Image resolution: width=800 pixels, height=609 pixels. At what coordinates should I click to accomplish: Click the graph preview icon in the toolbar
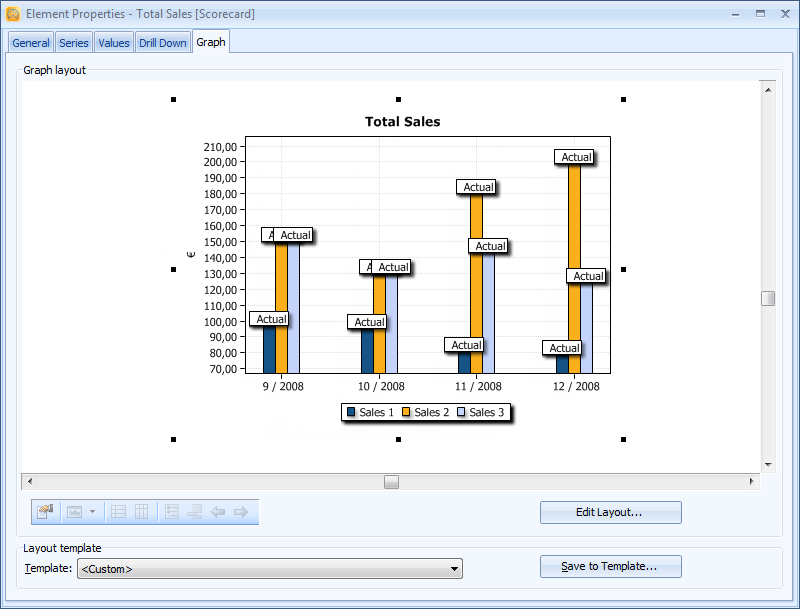[x=75, y=512]
